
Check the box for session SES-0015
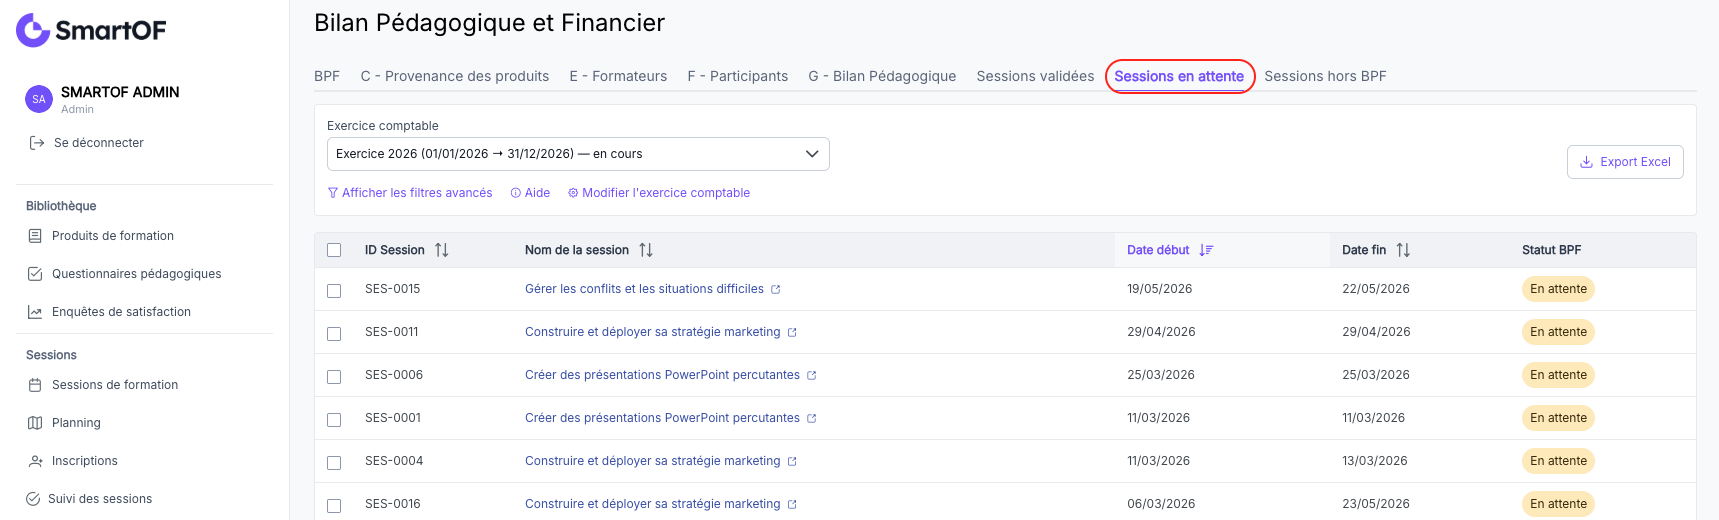(x=334, y=291)
